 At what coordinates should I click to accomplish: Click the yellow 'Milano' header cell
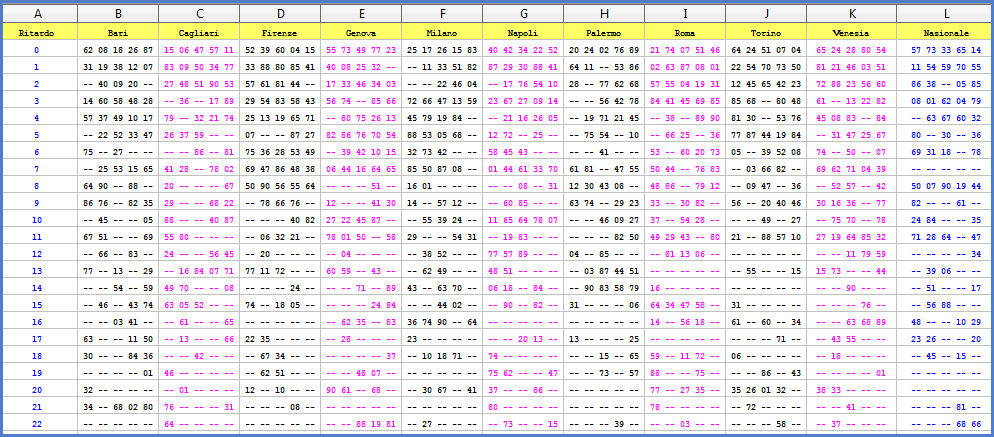[442, 32]
